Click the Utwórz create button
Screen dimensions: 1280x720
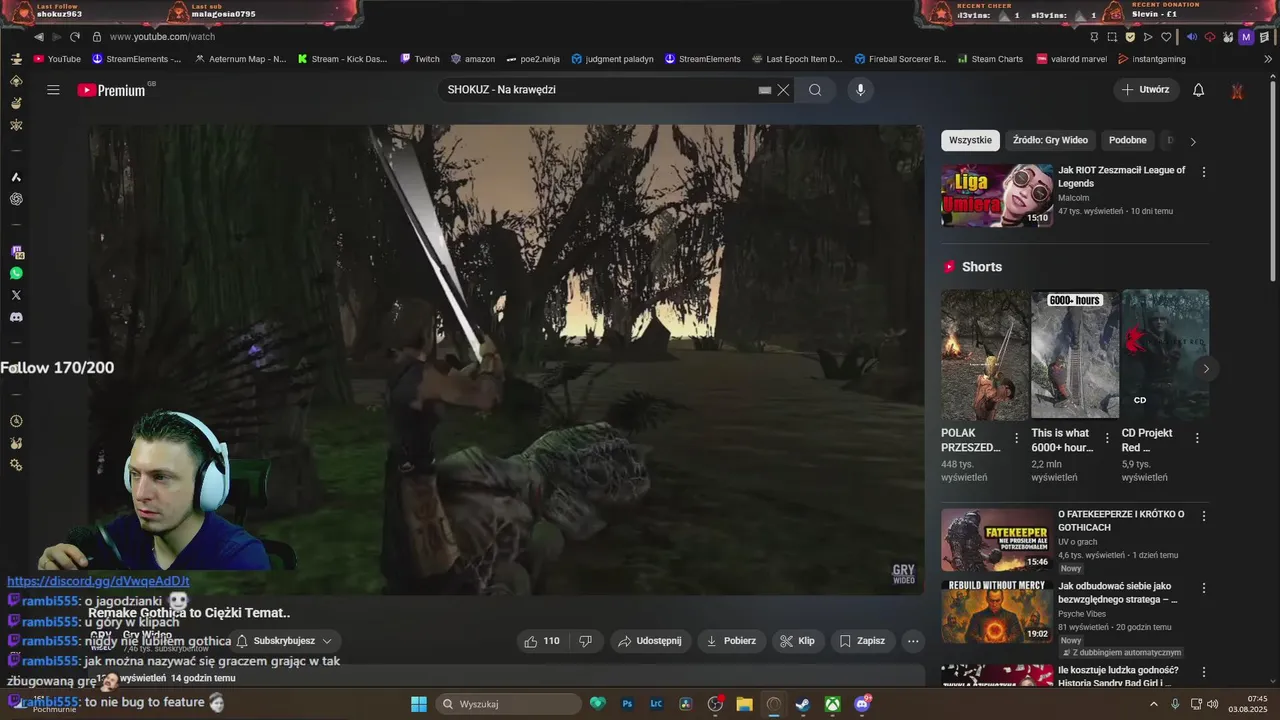pos(1145,90)
